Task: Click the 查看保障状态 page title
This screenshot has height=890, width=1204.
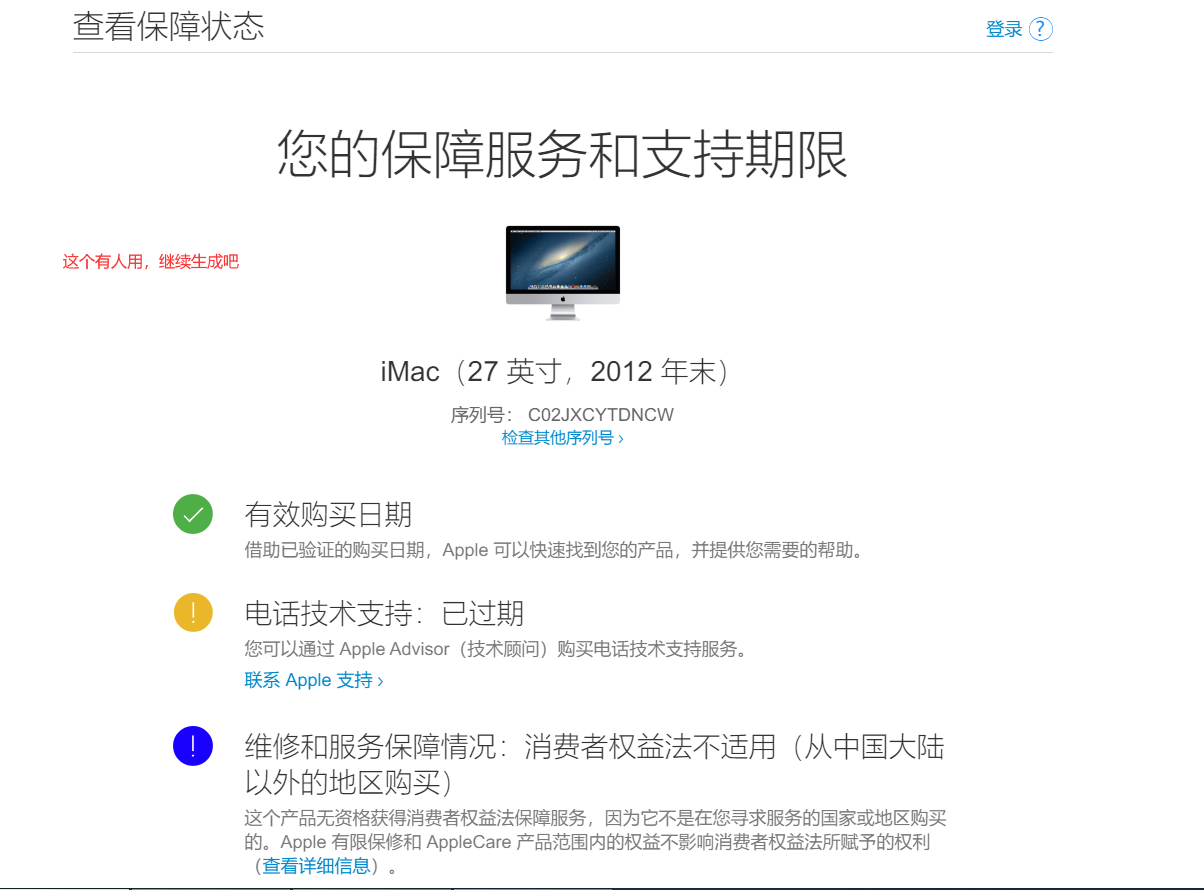Action: click(169, 27)
